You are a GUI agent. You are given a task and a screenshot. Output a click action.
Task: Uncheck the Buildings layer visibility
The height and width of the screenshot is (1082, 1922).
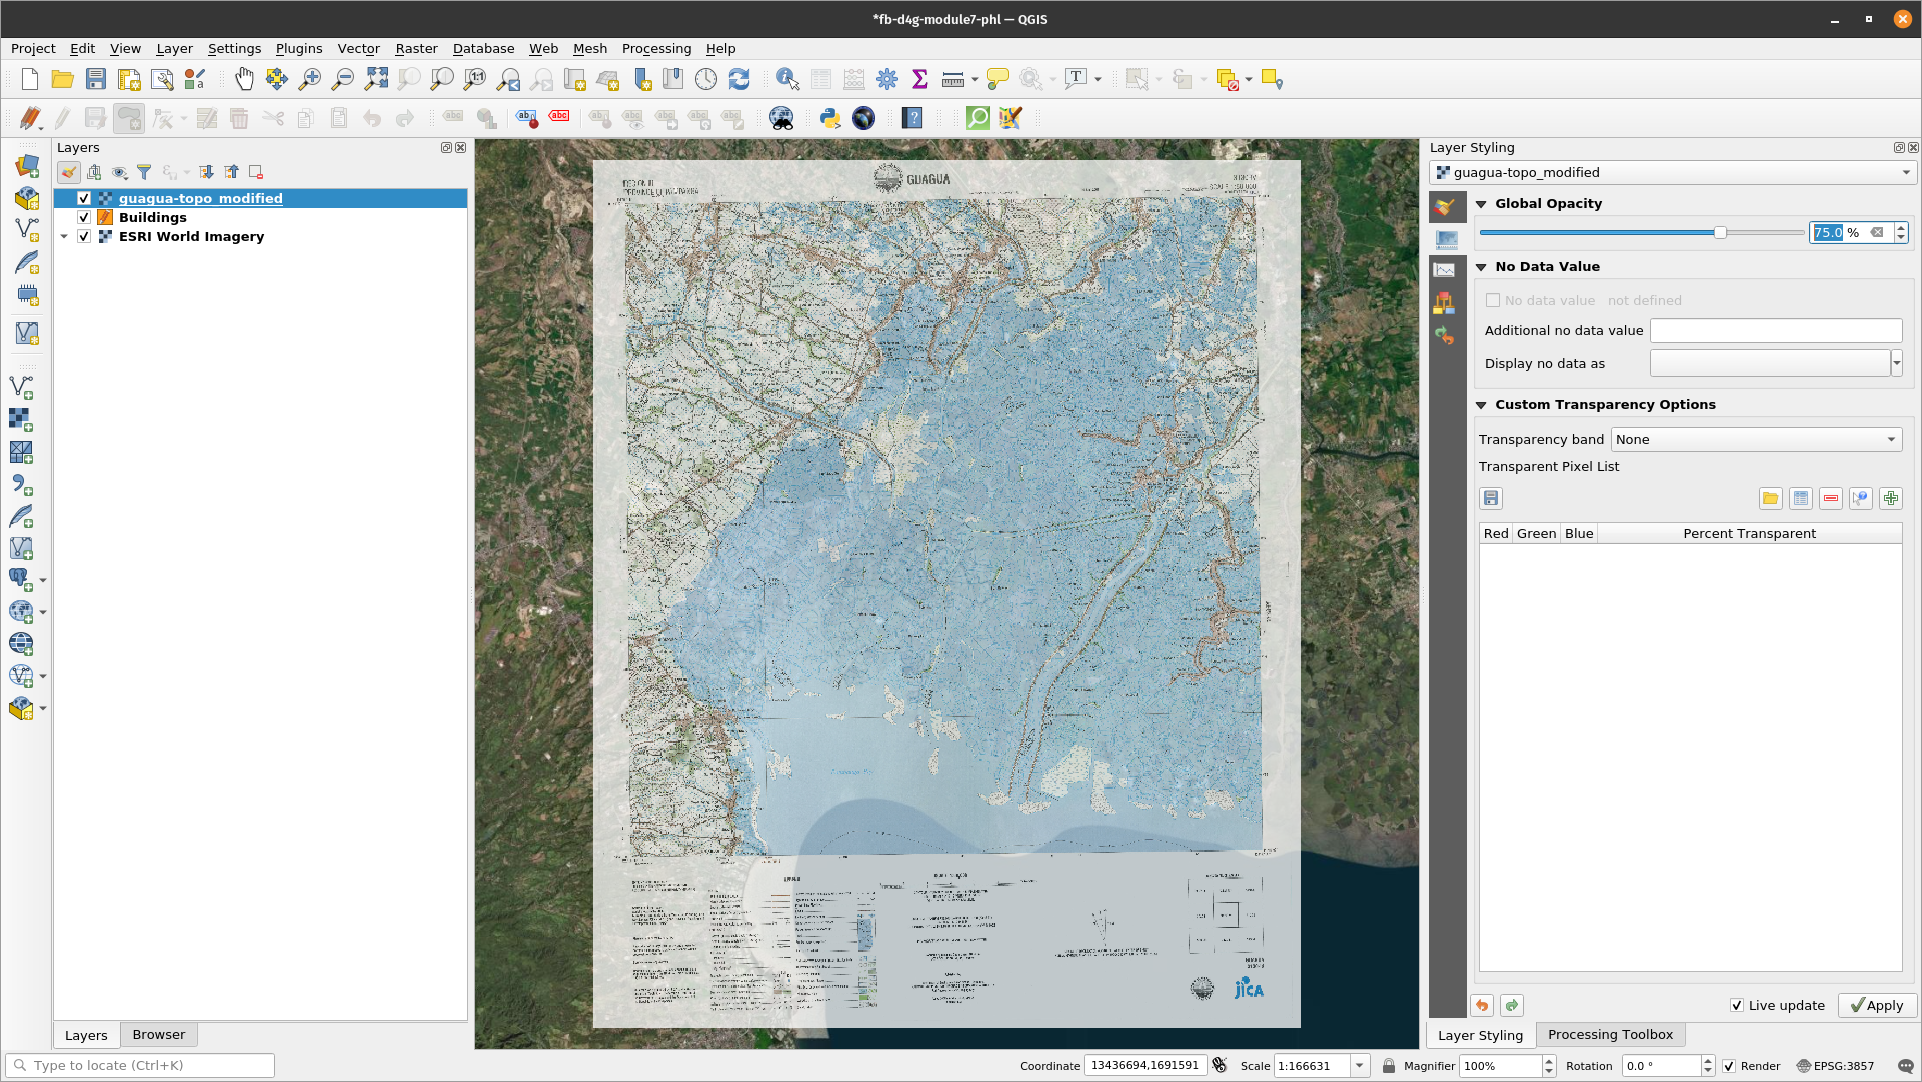[84, 217]
